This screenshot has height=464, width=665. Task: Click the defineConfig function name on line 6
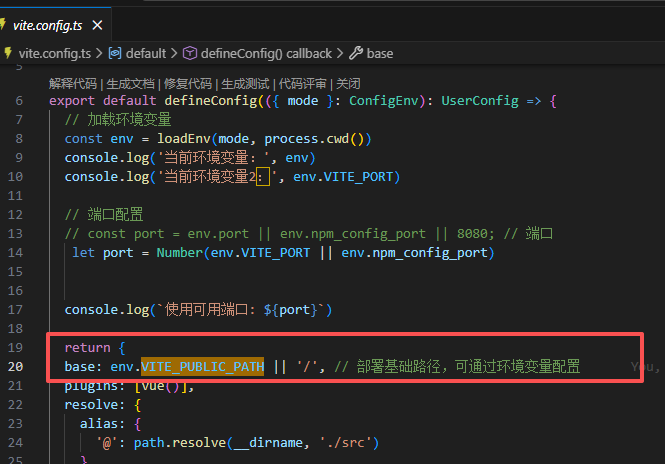211,101
